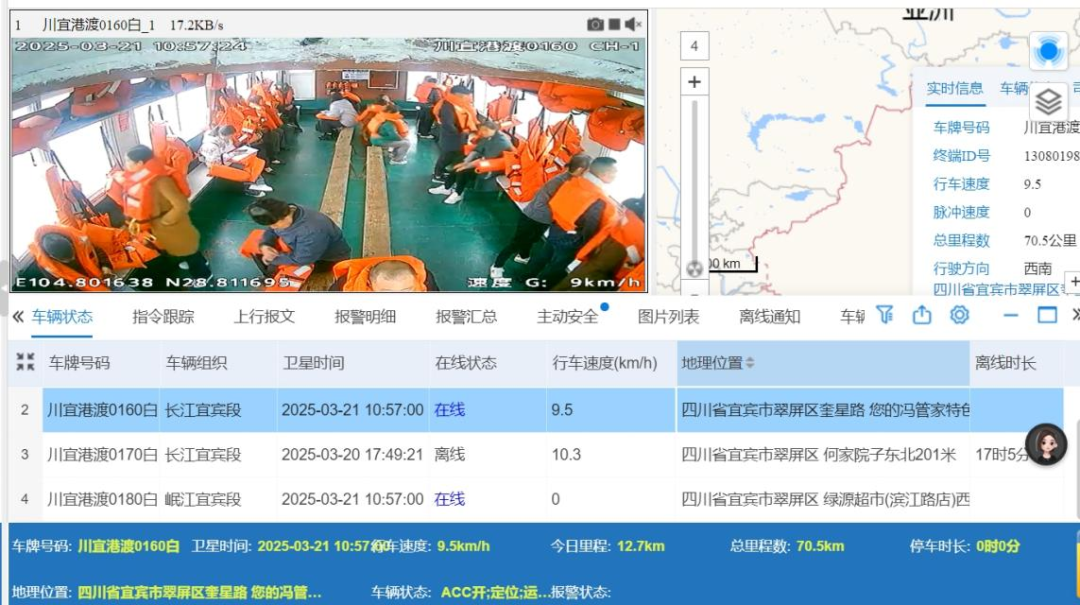Viewport: 1080px width, 605px height.
Task: Click the export share icon
Action: pyautogui.click(x=922, y=315)
